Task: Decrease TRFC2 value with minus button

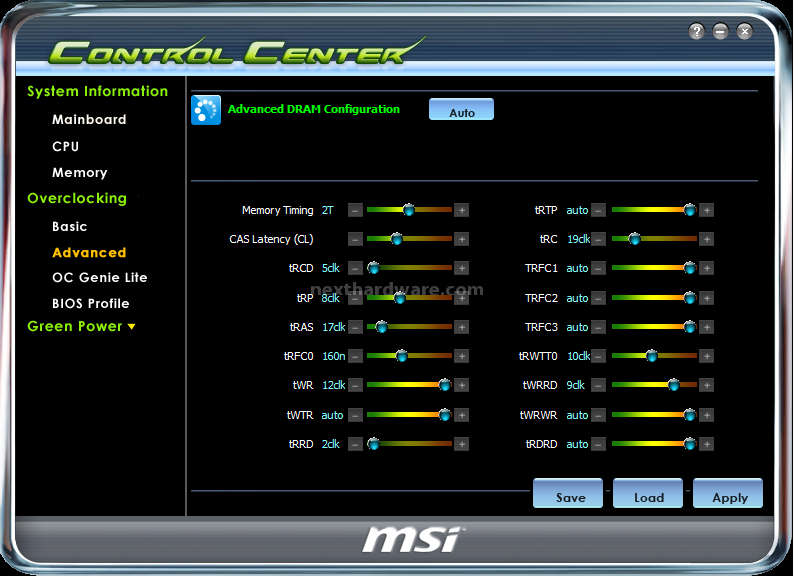Action: (598, 298)
